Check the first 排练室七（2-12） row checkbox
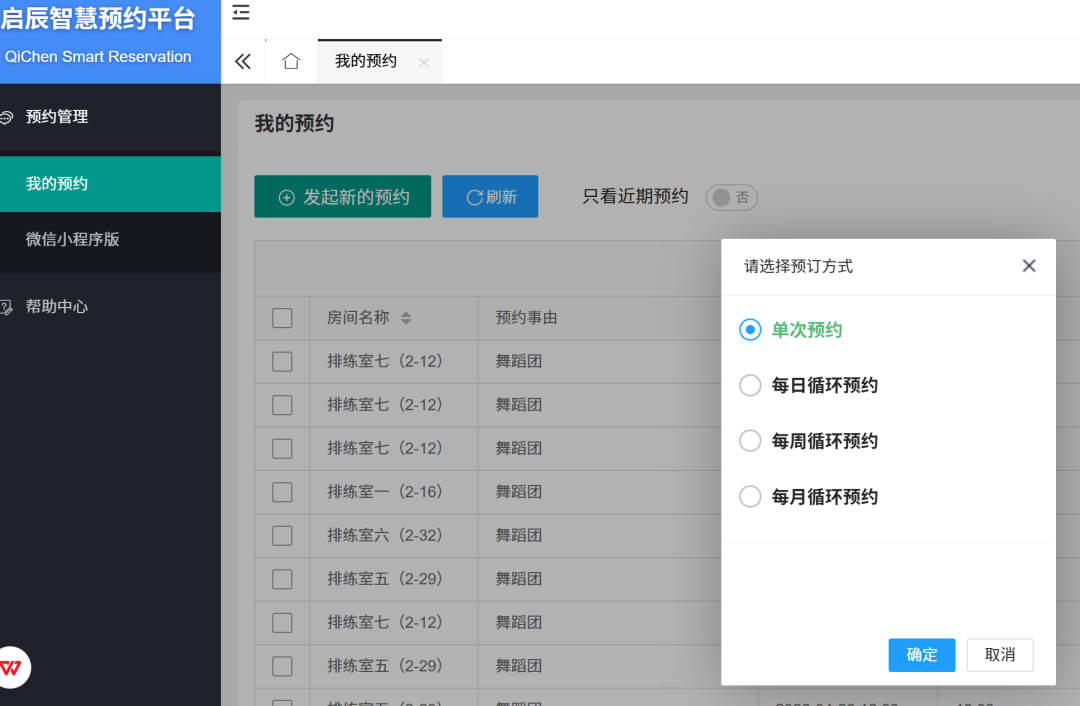 (282, 362)
